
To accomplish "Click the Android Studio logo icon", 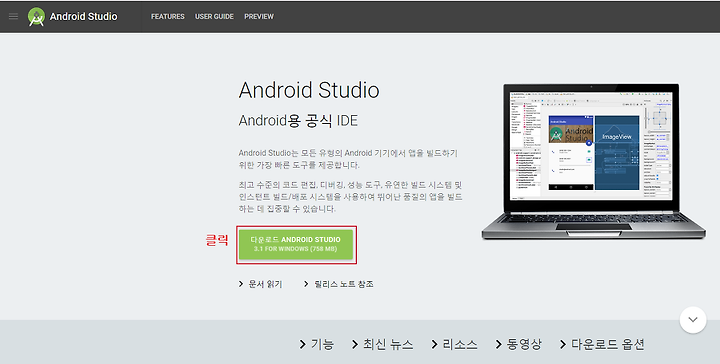I will (x=36, y=17).
